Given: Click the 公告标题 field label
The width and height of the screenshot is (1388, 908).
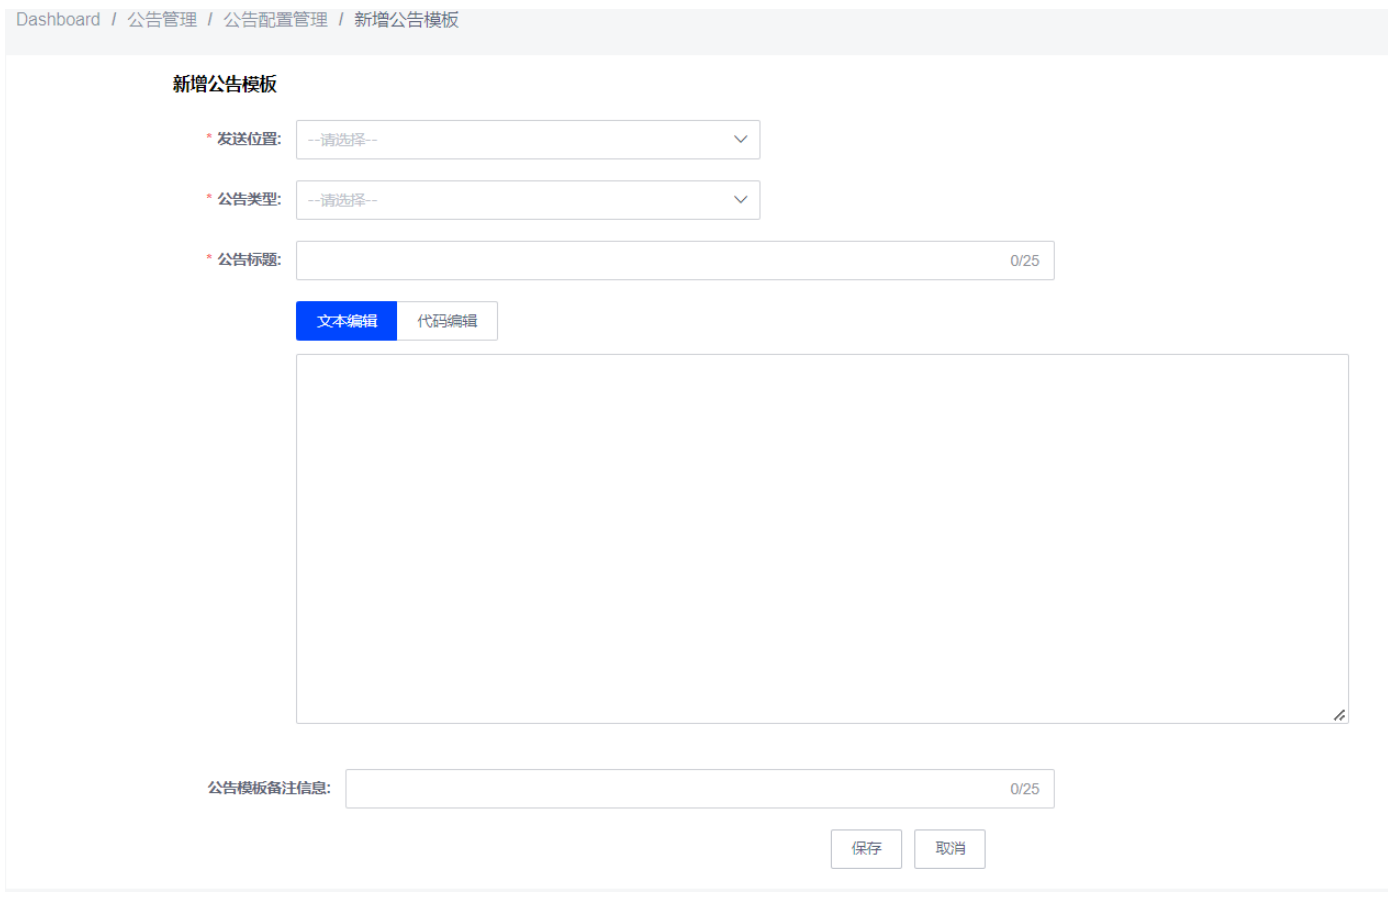Looking at the screenshot, I should pos(249,259).
